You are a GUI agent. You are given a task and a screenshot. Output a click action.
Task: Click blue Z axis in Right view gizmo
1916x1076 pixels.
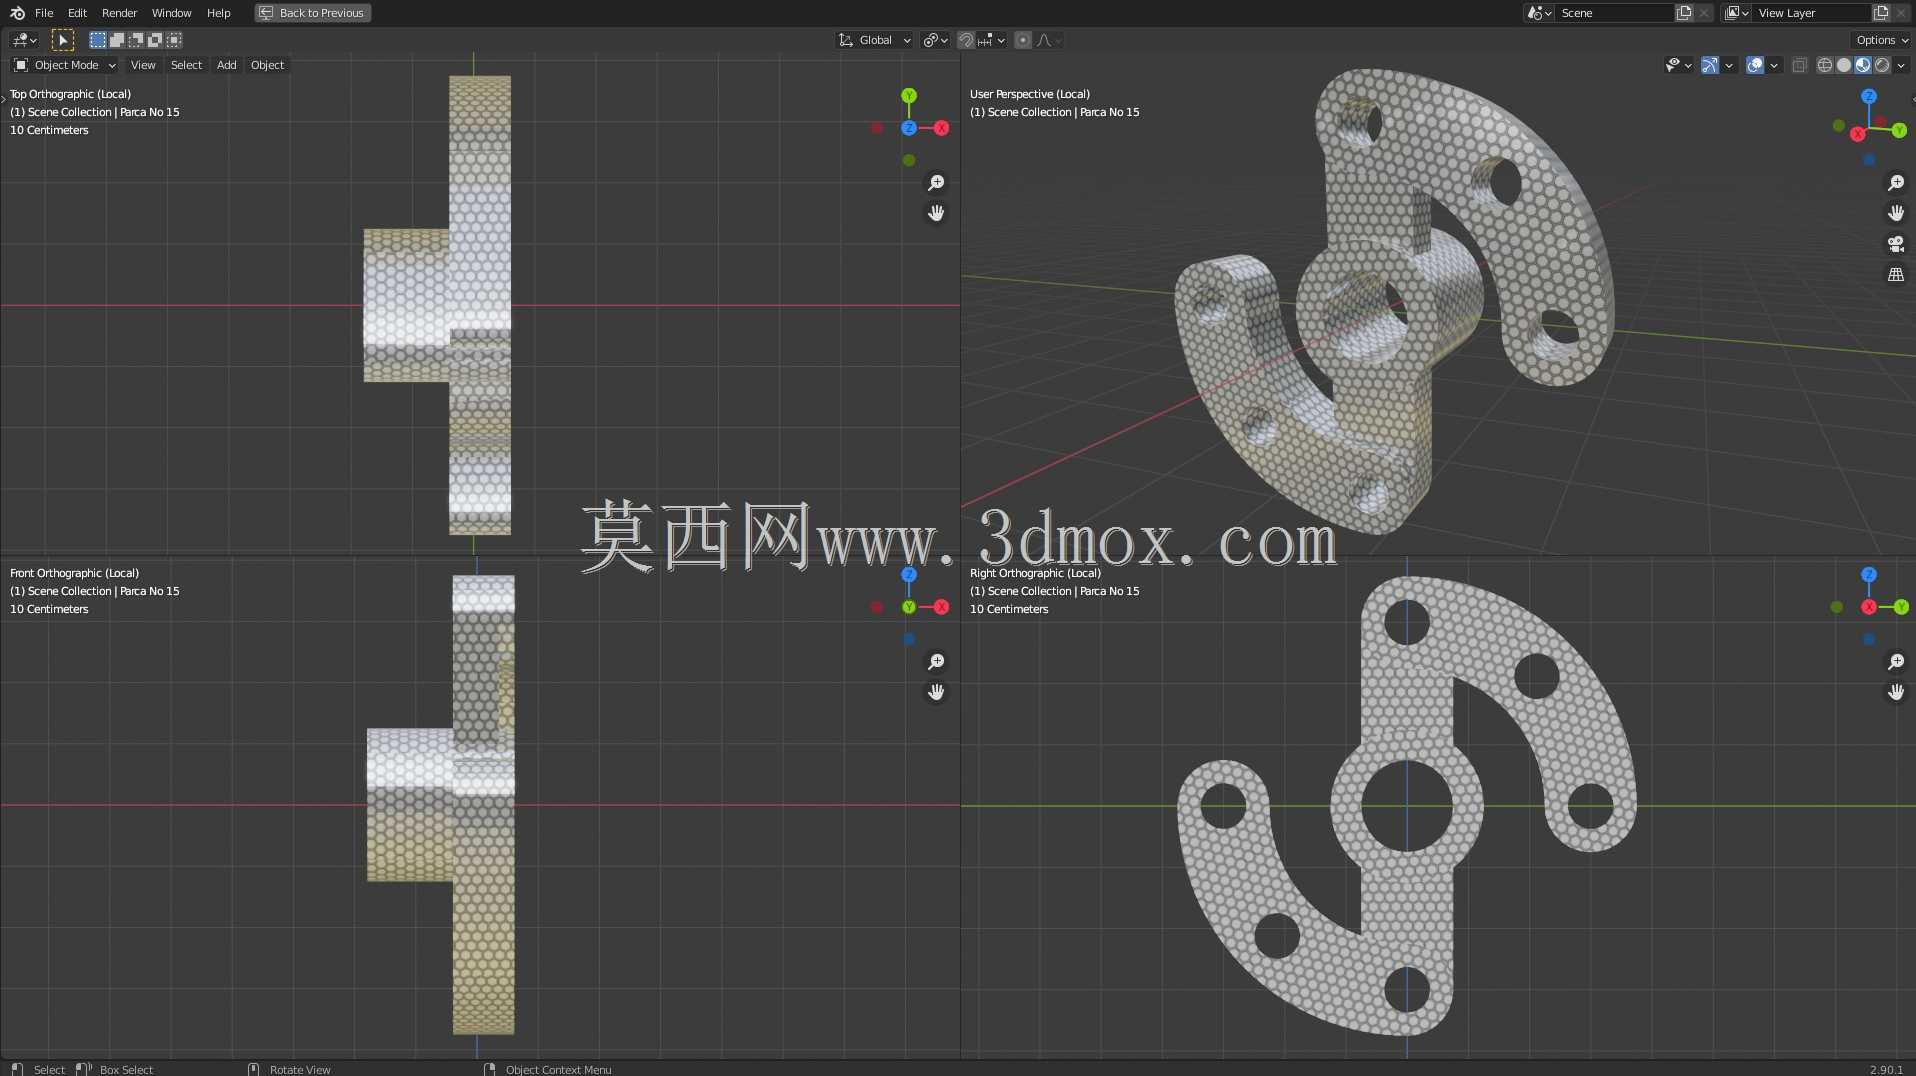click(x=1869, y=575)
